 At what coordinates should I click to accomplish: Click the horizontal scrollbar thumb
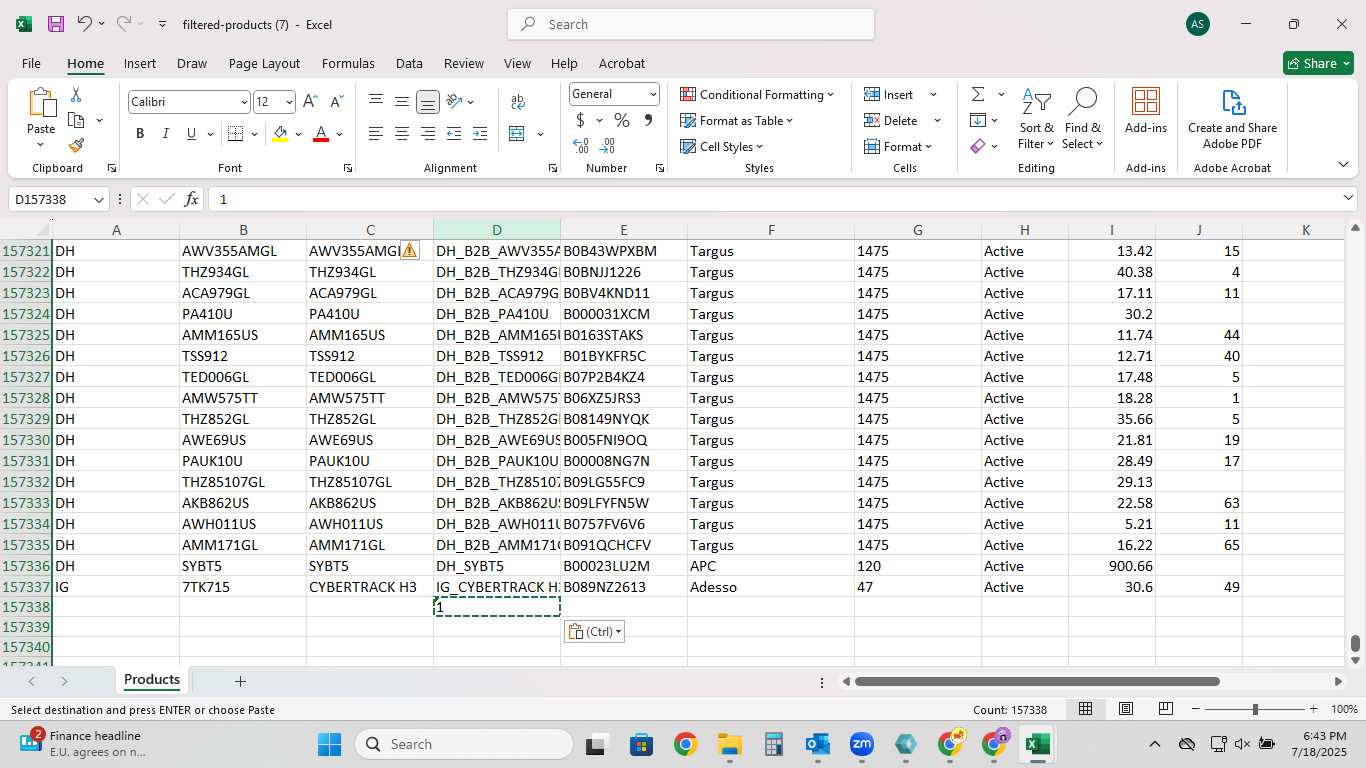1037,682
